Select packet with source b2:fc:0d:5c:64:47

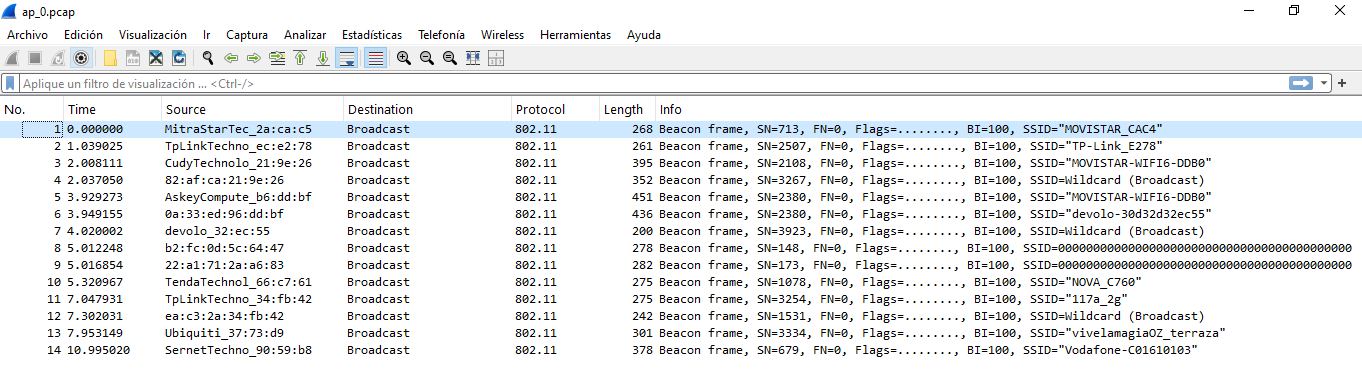point(680,248)
